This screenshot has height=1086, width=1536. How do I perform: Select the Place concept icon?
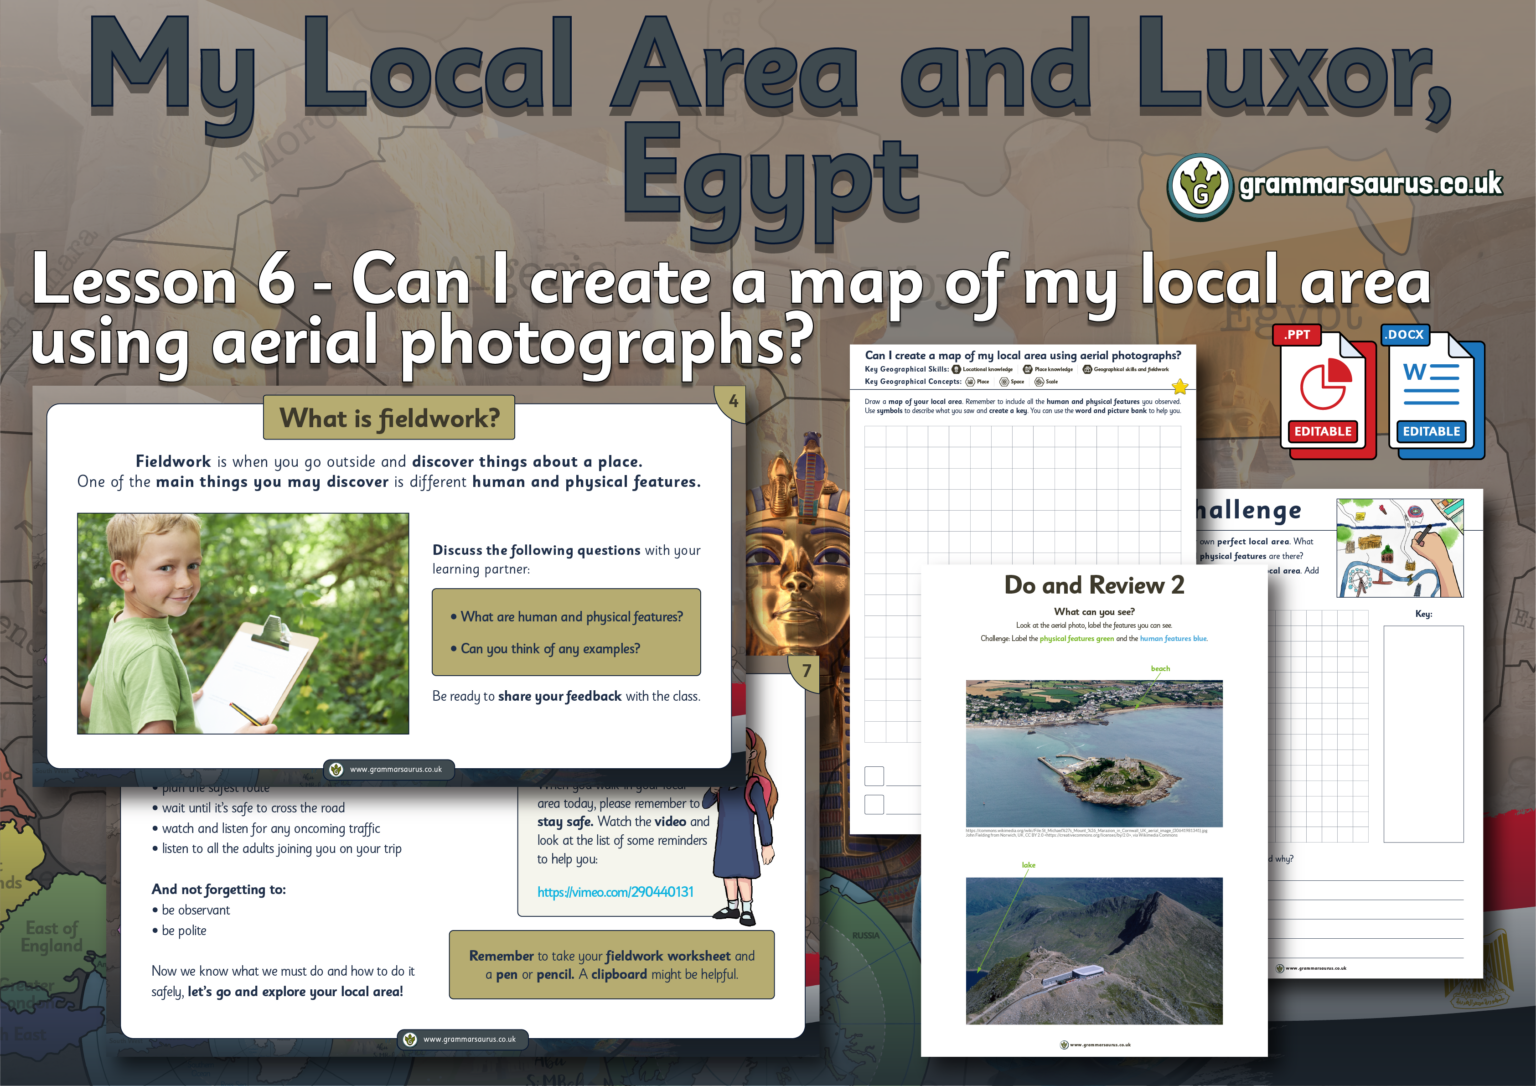point(969,382)
